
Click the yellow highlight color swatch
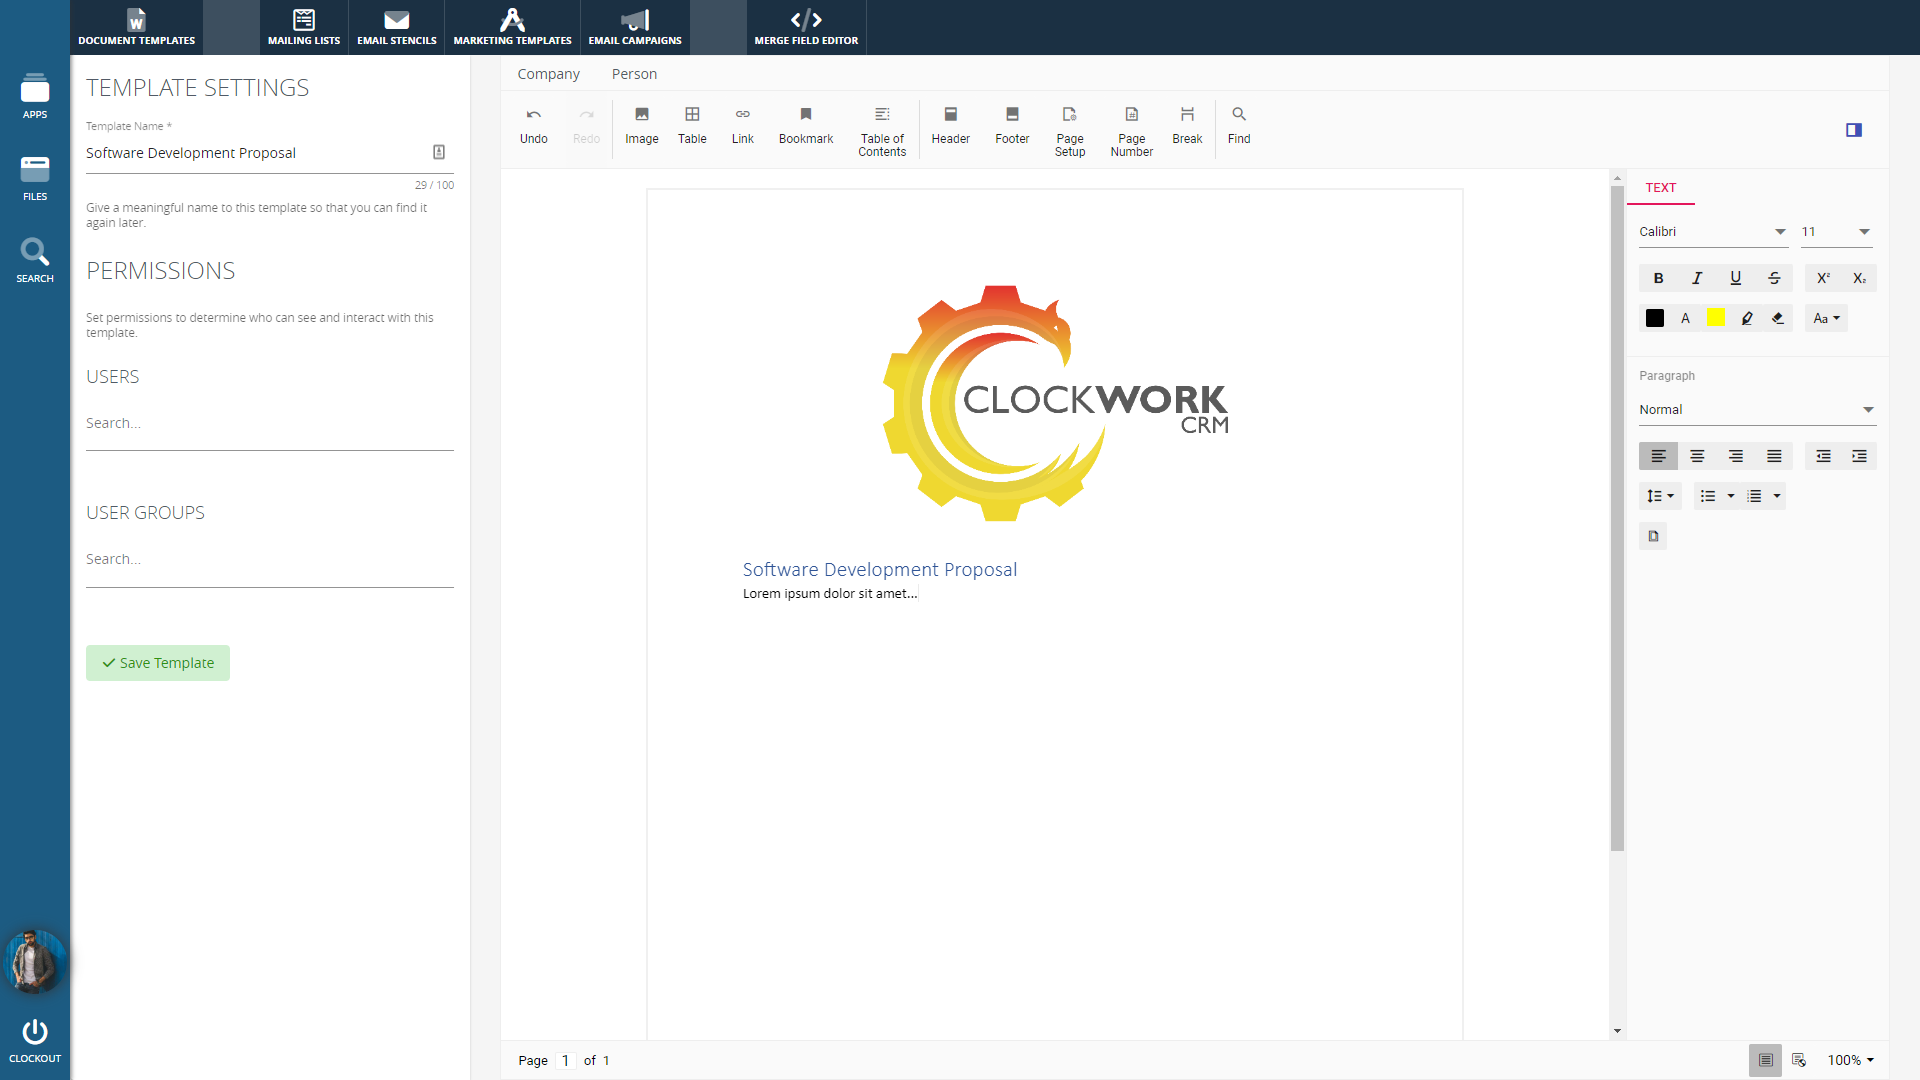(1716, 318)
